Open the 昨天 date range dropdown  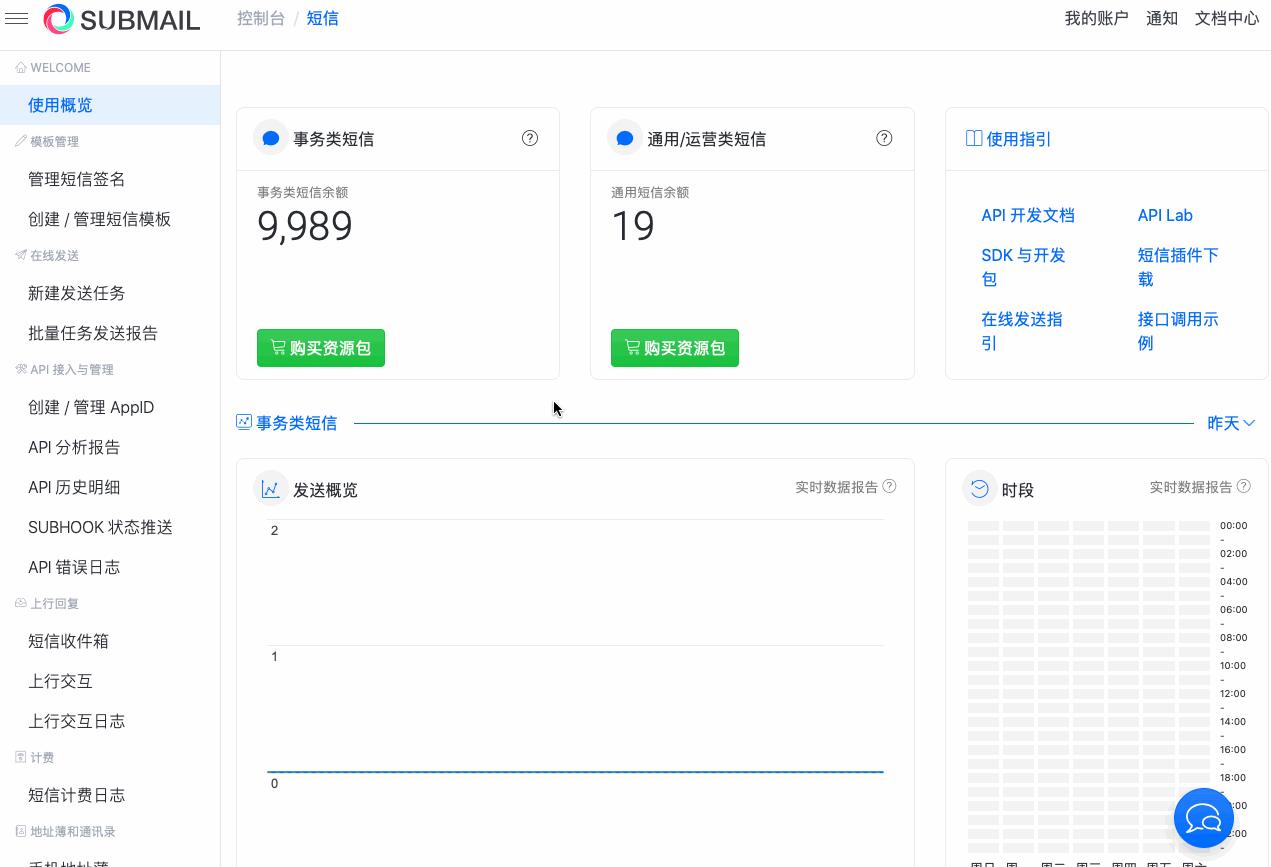(x=1231, y=423)
